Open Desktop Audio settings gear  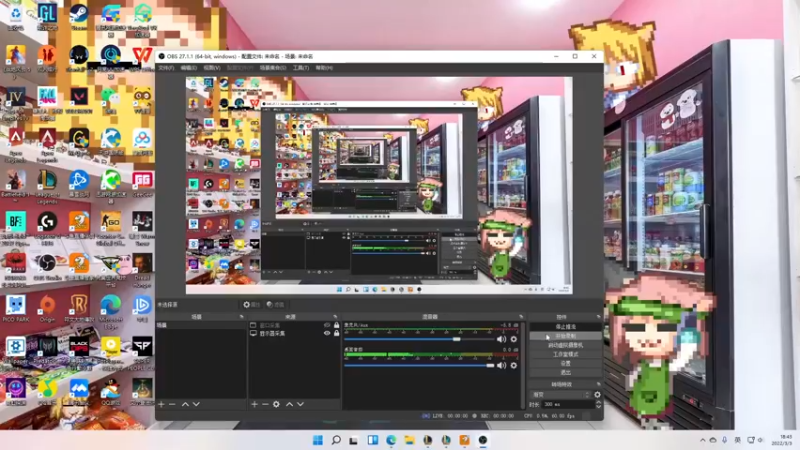click(514, 365)
